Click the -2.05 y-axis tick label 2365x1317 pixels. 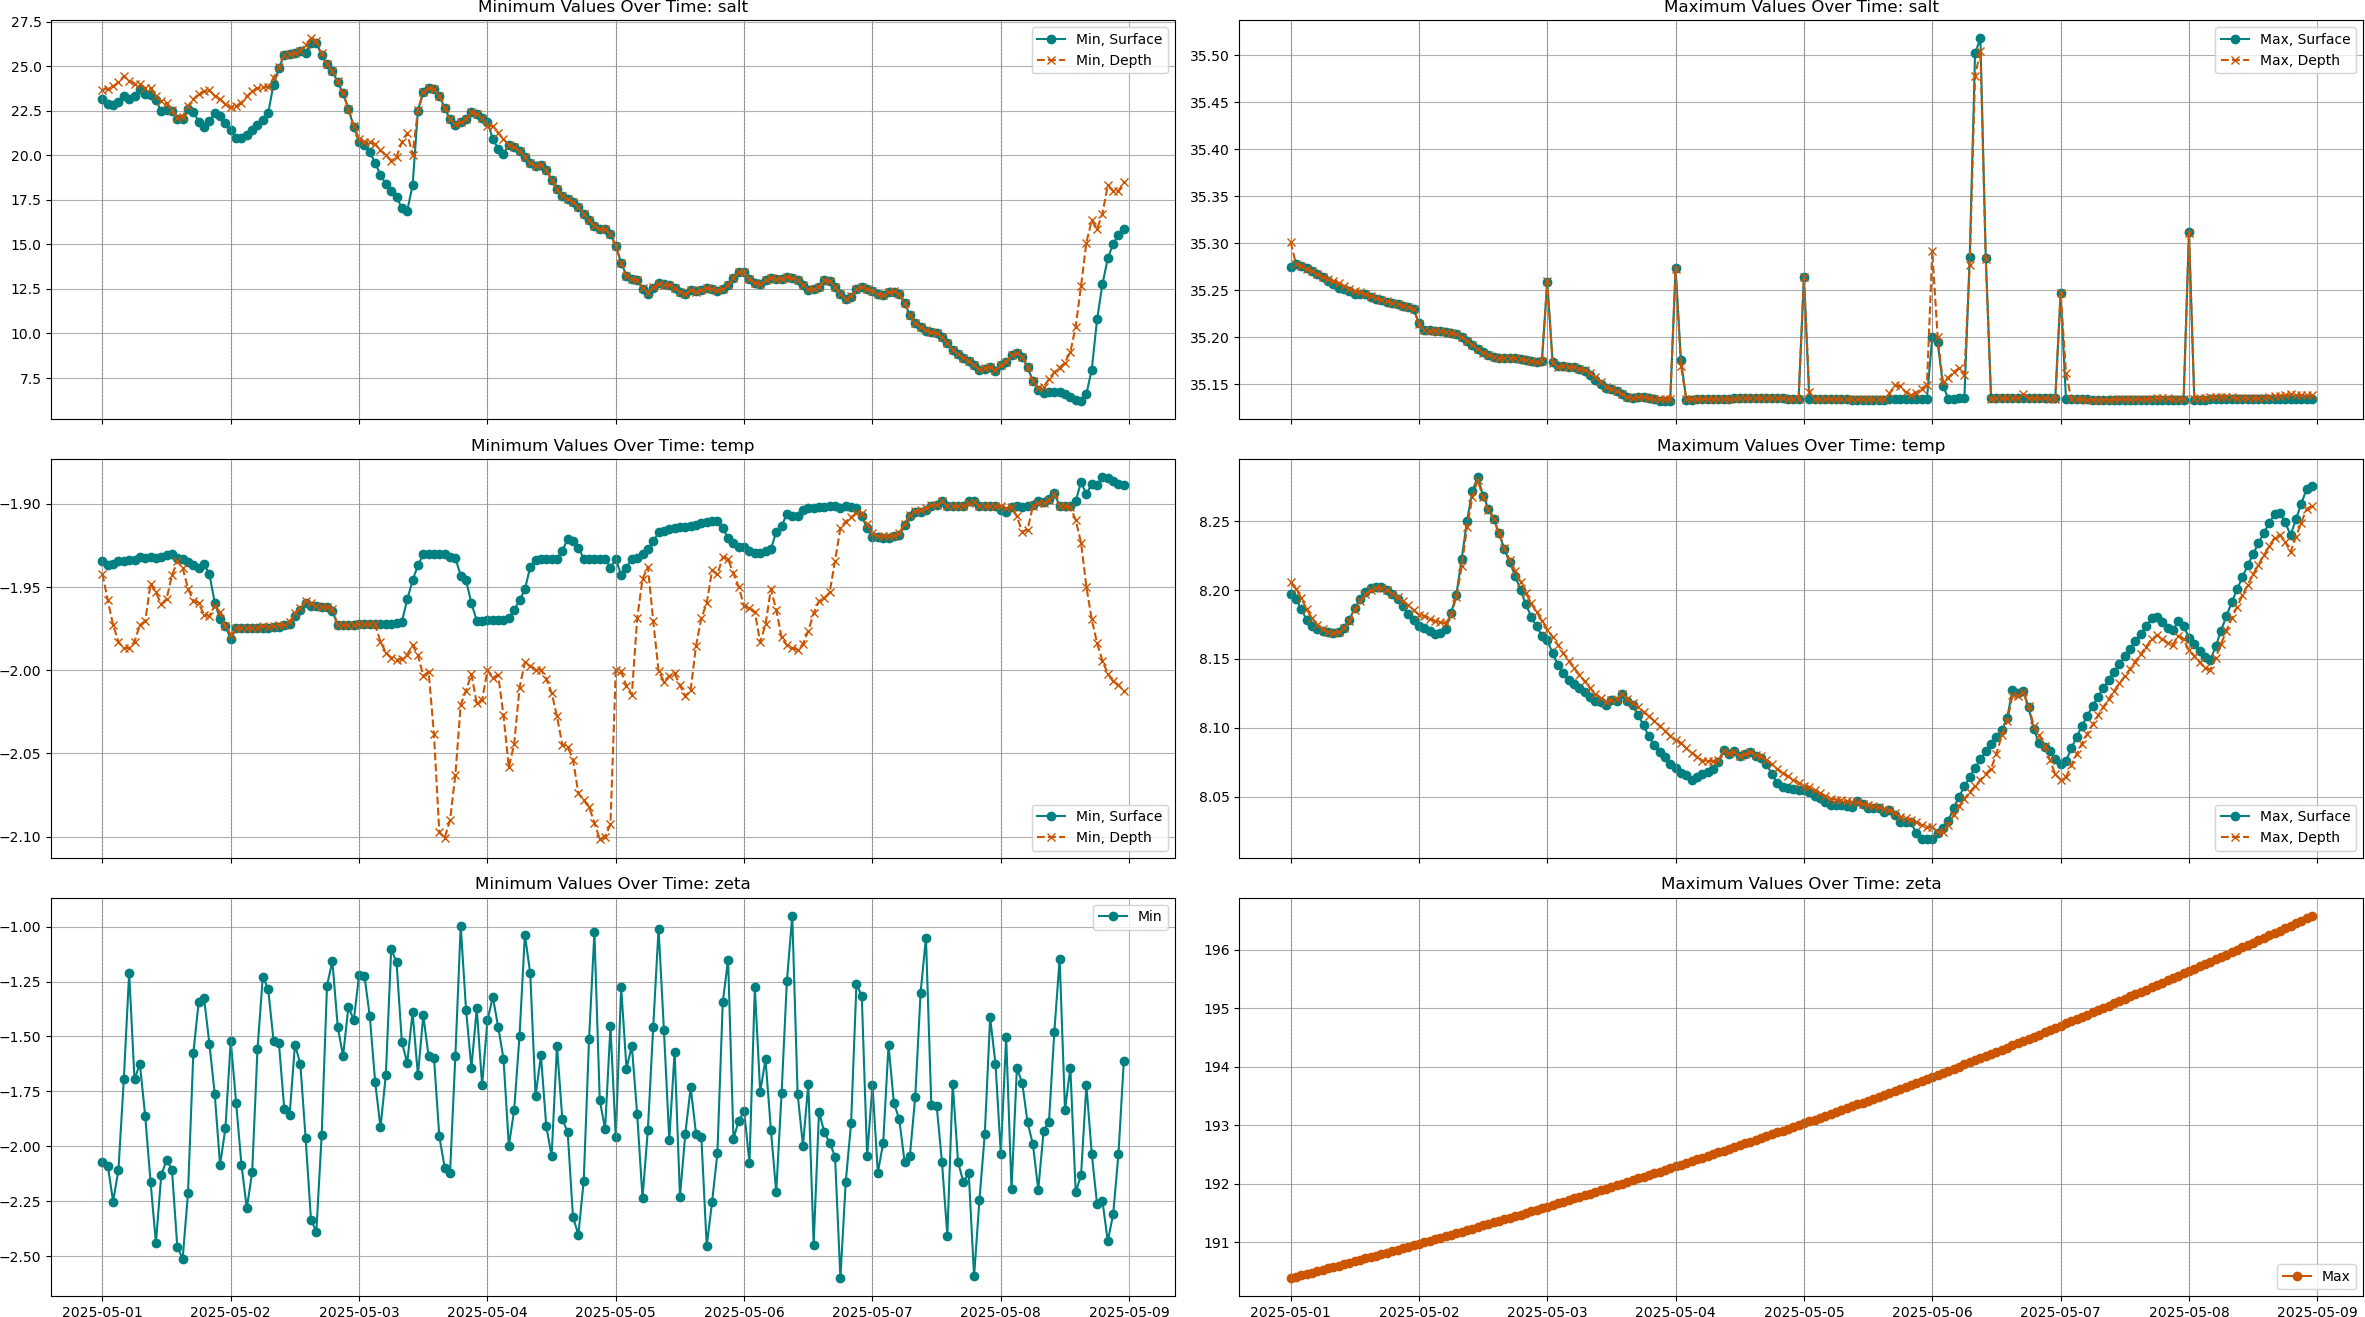20,754
